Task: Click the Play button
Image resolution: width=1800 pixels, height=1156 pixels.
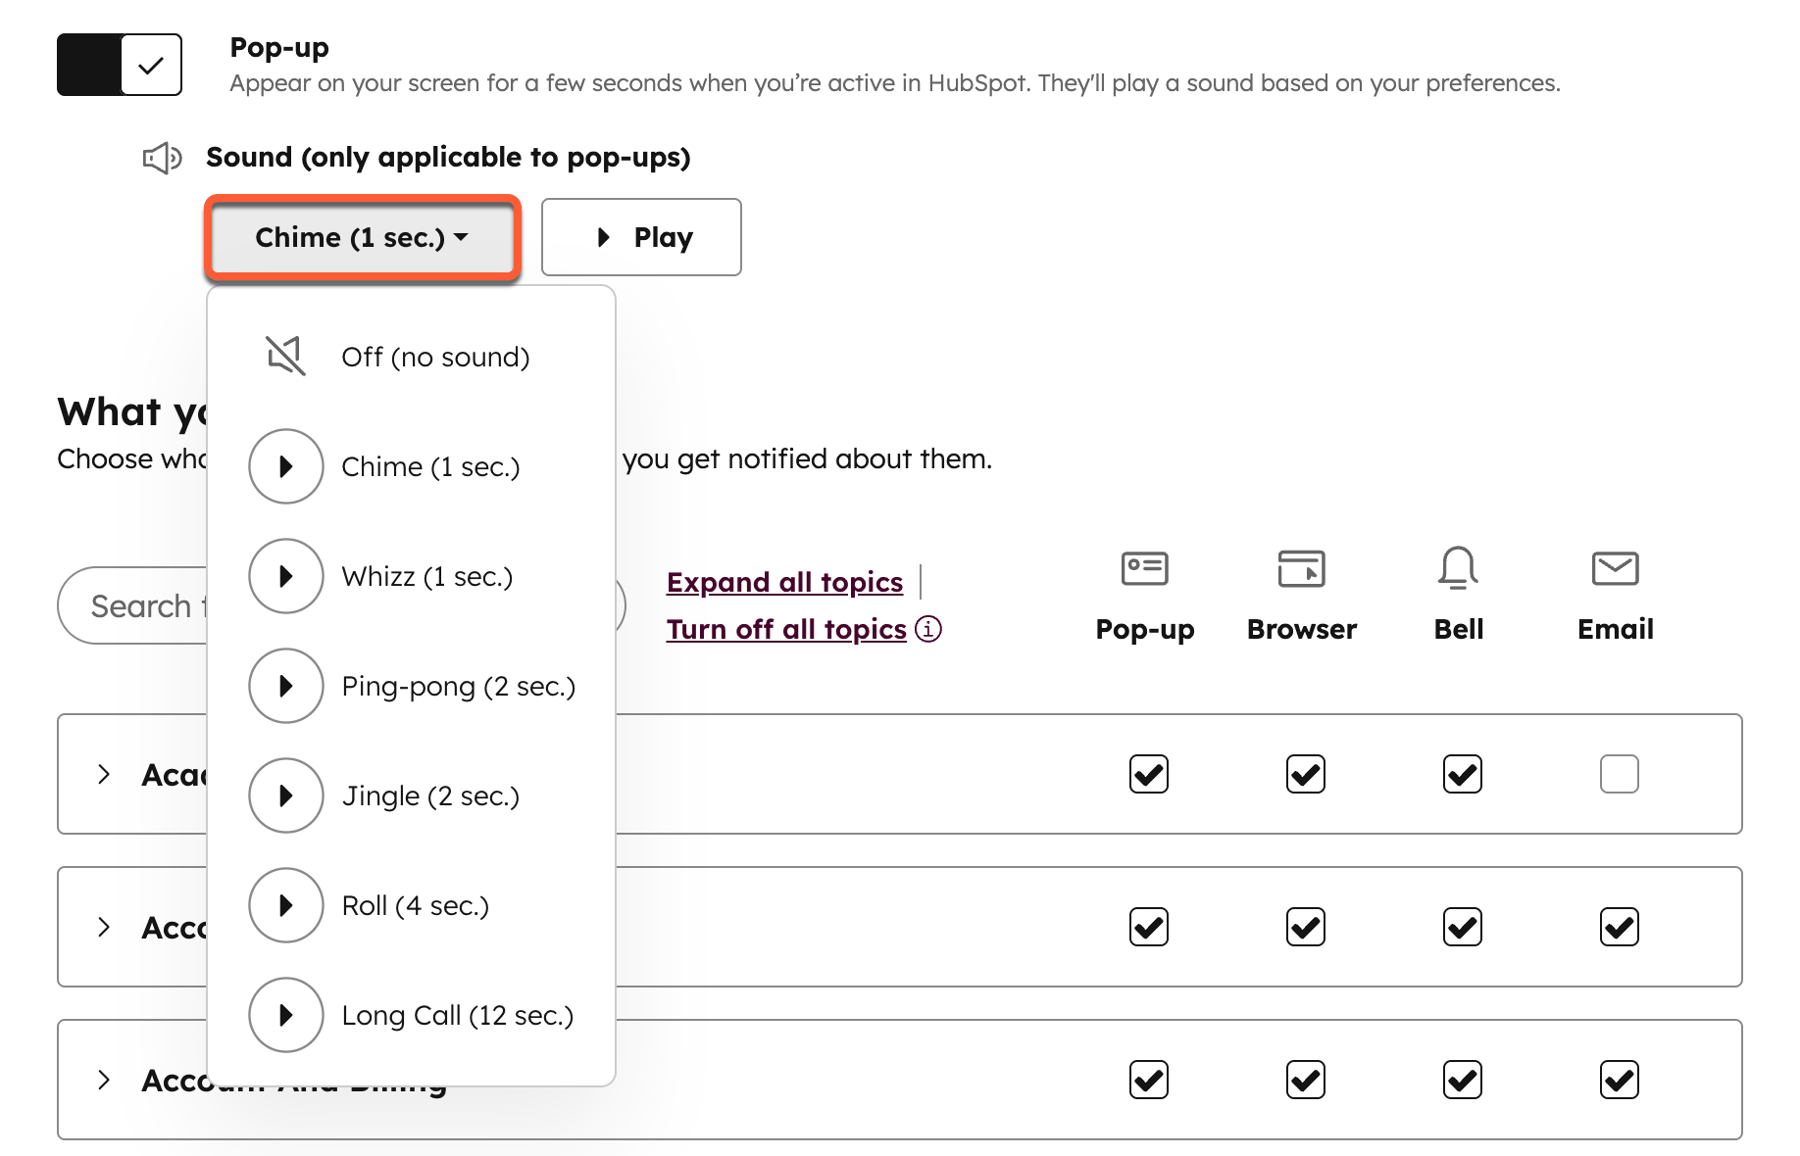Action: pos(641,237)
